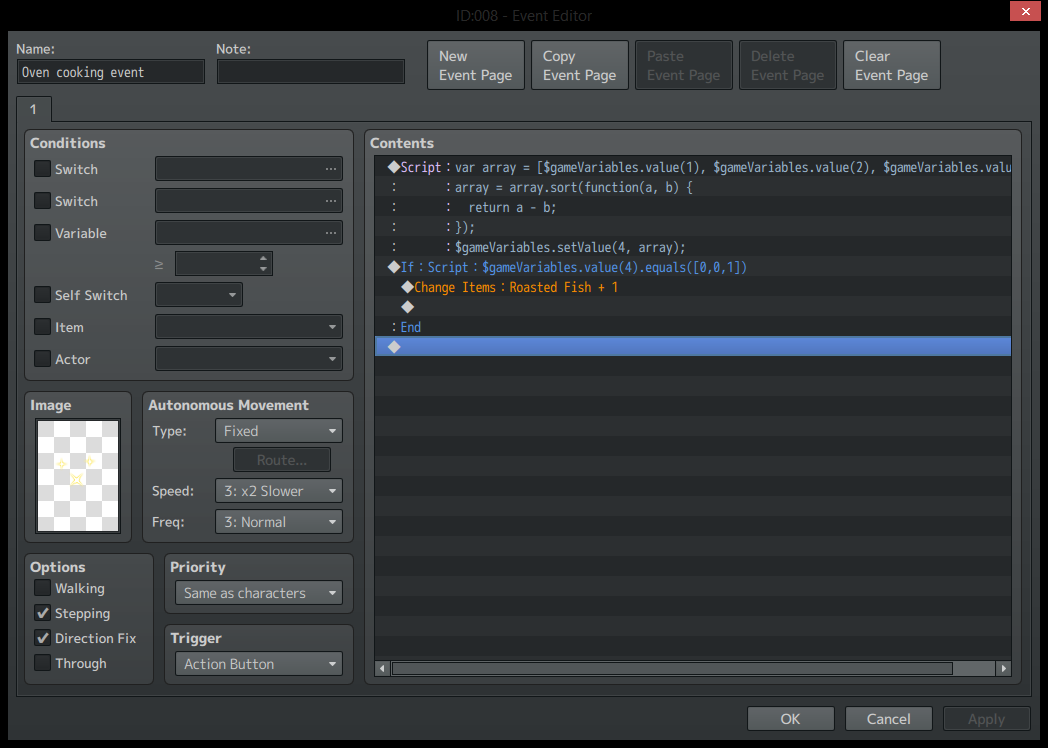Image resolution: width=1048 pixels, height=748 pixels.
Task: Open the Trigger Action Button dropdown
Action: coord(259,664)
